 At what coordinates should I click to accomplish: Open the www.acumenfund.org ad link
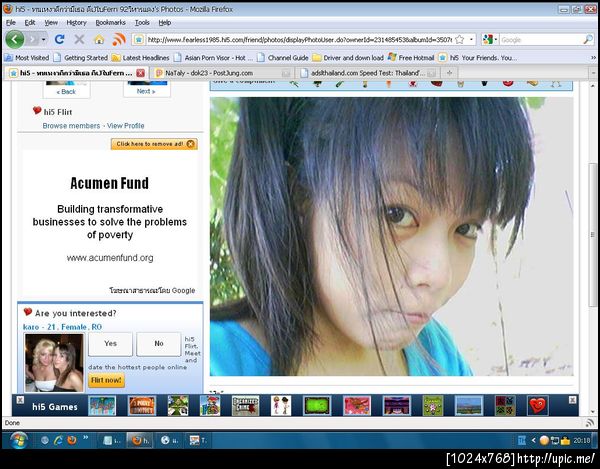pyautogui.click(x=110, y=258)
